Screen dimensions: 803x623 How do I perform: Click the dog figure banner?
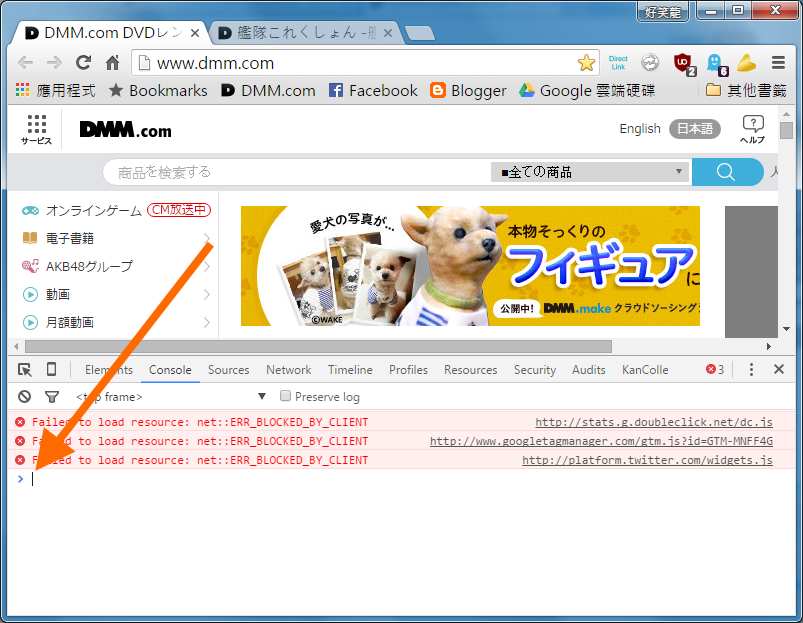[x=470, y=266]
